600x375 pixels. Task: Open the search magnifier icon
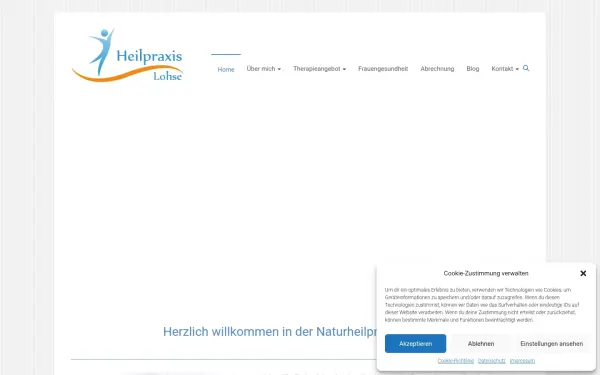click(526, 68)
